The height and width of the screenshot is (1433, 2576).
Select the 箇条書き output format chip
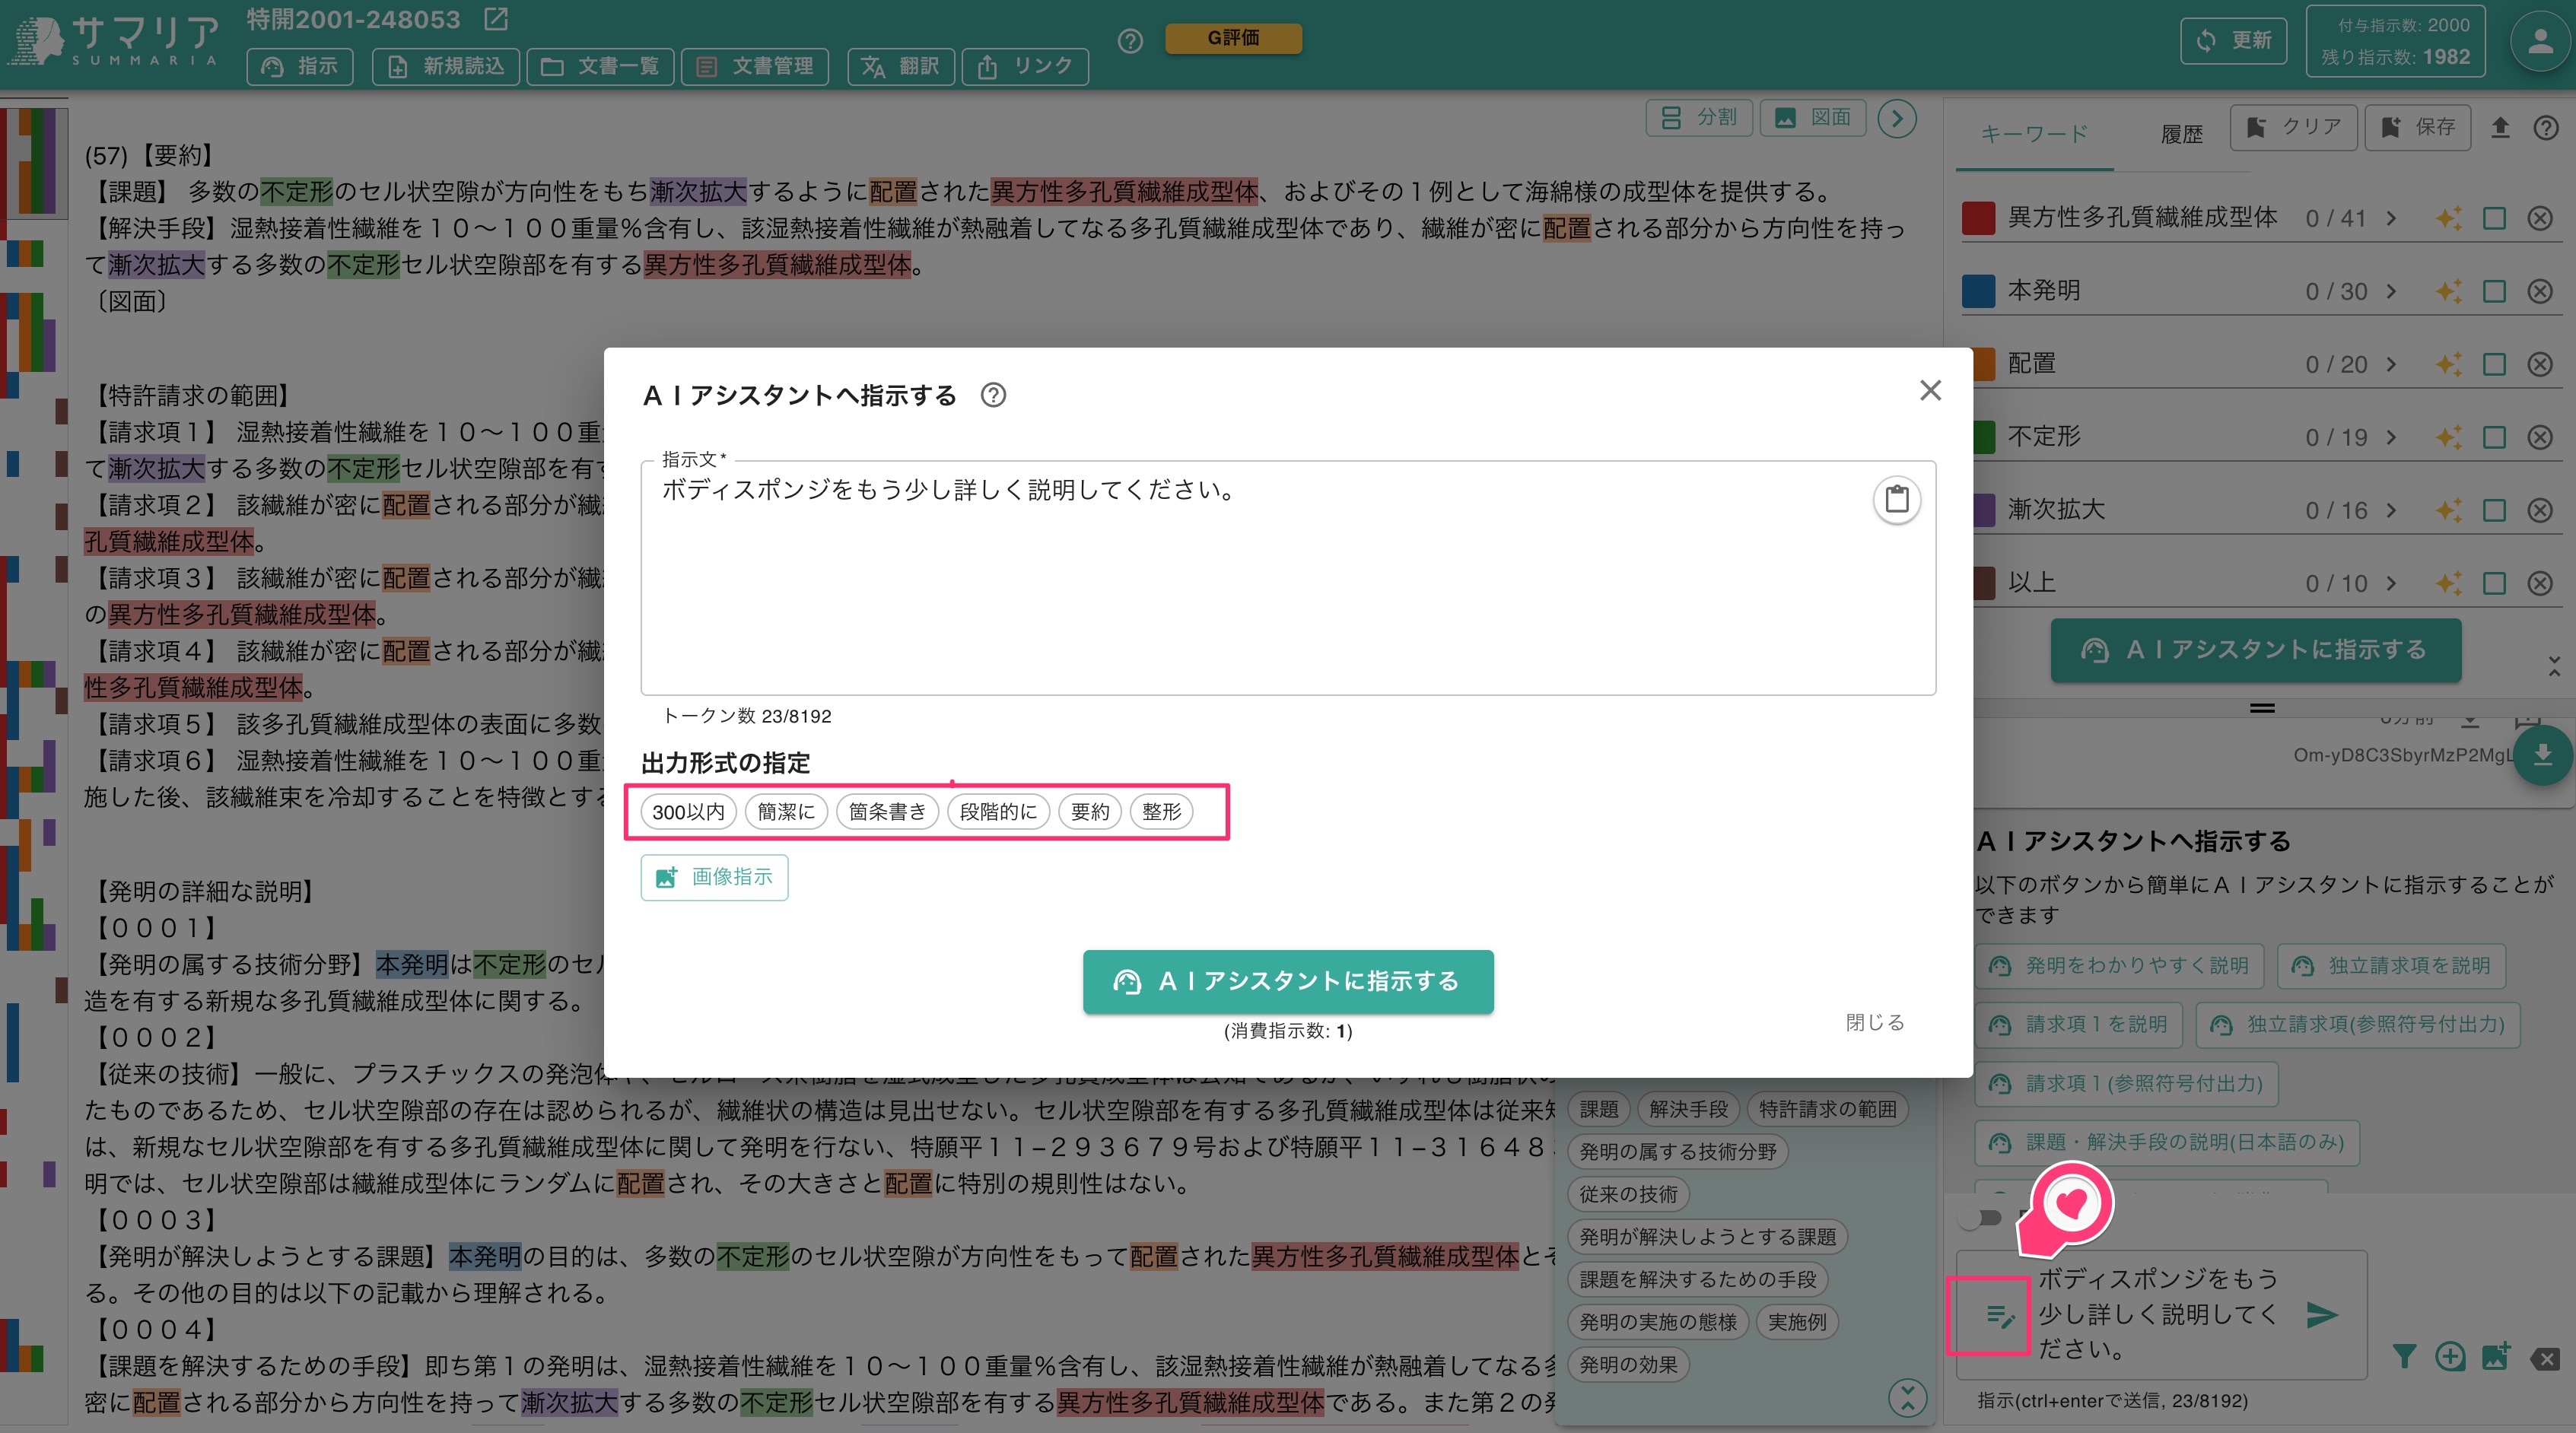887,811
